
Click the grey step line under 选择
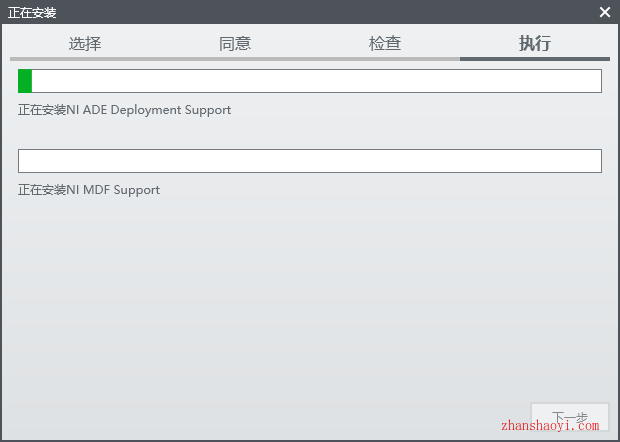click(85, 59)
